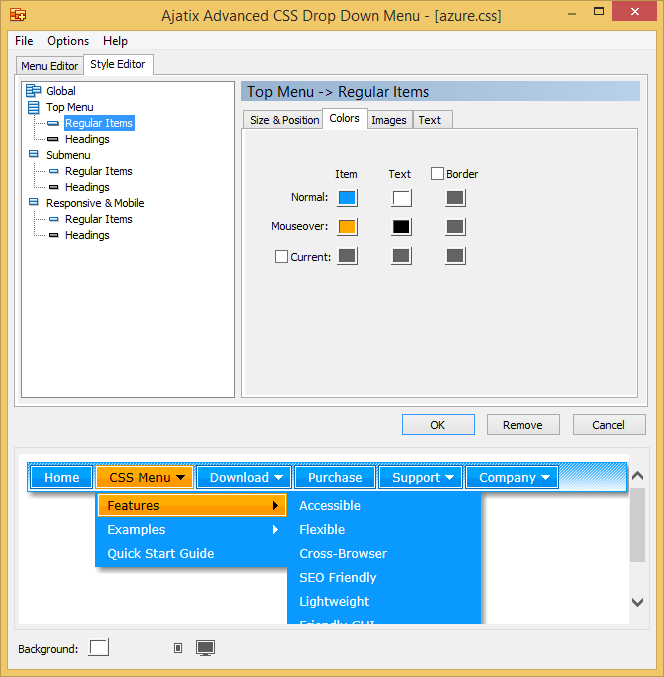Select Headings under Responsive & Mobile
The width and height of the screenshot is (664, 677).
pos(87,235)
